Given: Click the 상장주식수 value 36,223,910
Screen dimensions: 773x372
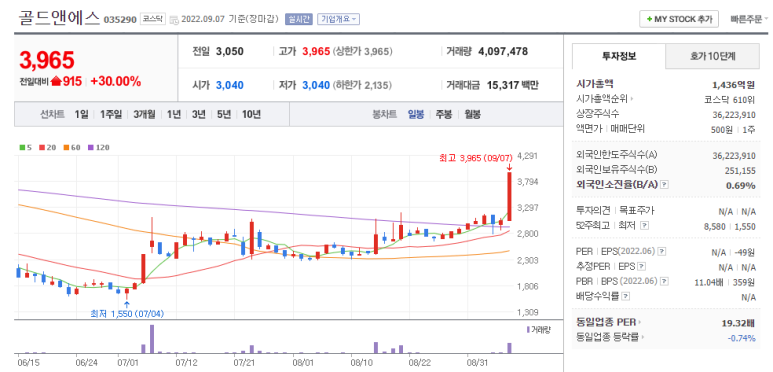Looking at the screenshot, I should 734,114.
